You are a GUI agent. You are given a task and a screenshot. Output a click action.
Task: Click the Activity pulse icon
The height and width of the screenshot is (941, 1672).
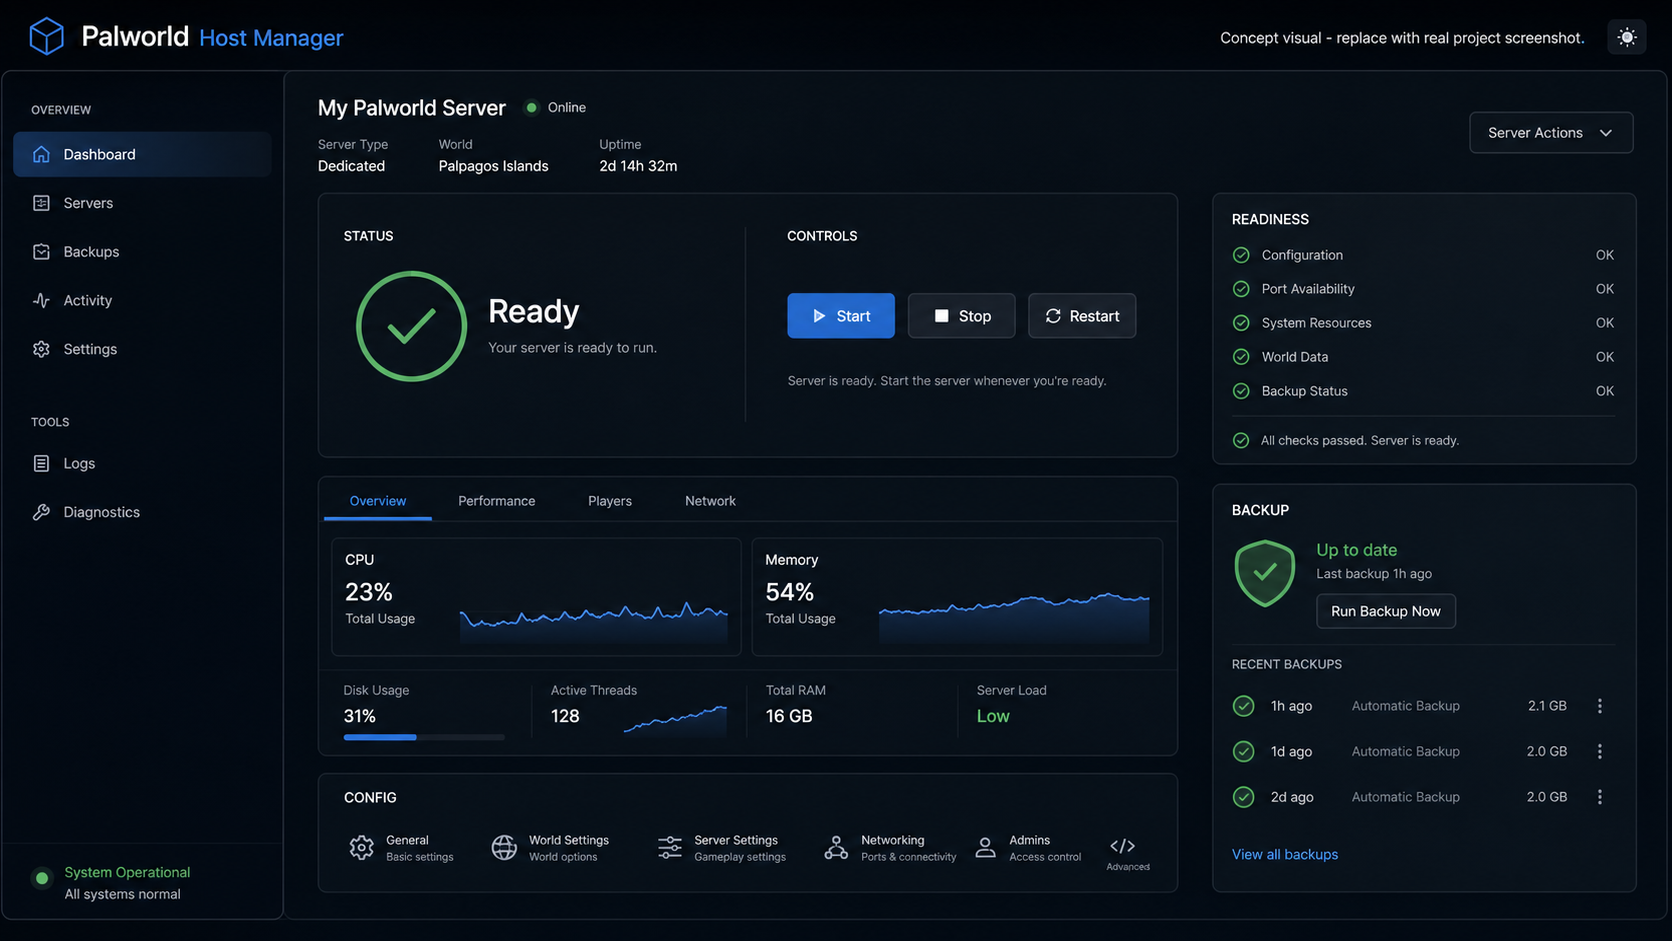coord(41,300)
